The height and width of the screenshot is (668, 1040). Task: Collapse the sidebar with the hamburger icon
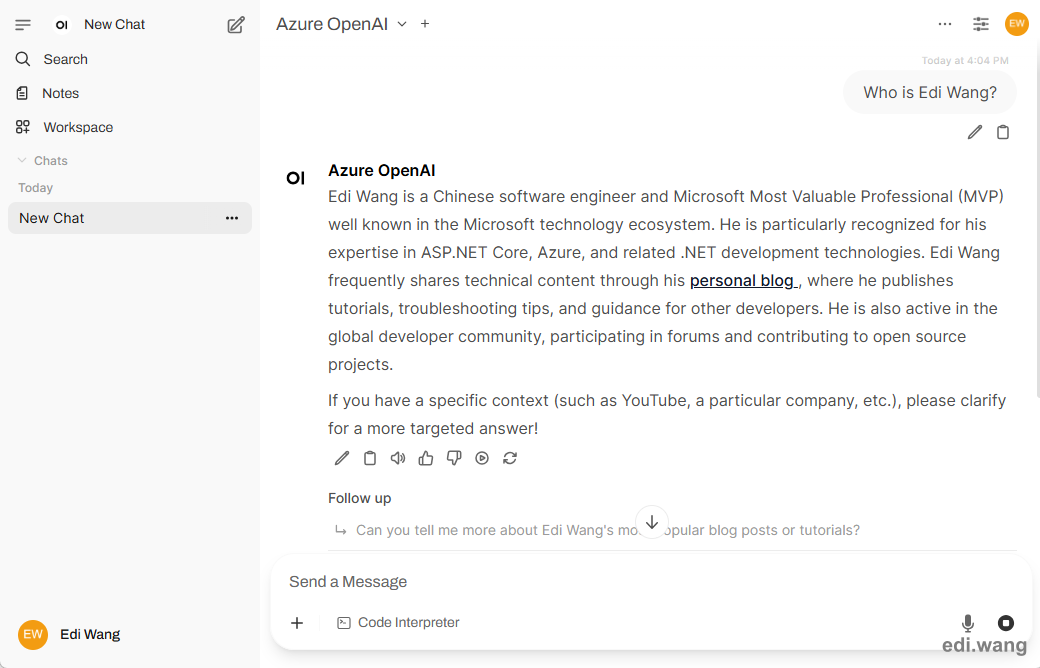pos(23,25)
